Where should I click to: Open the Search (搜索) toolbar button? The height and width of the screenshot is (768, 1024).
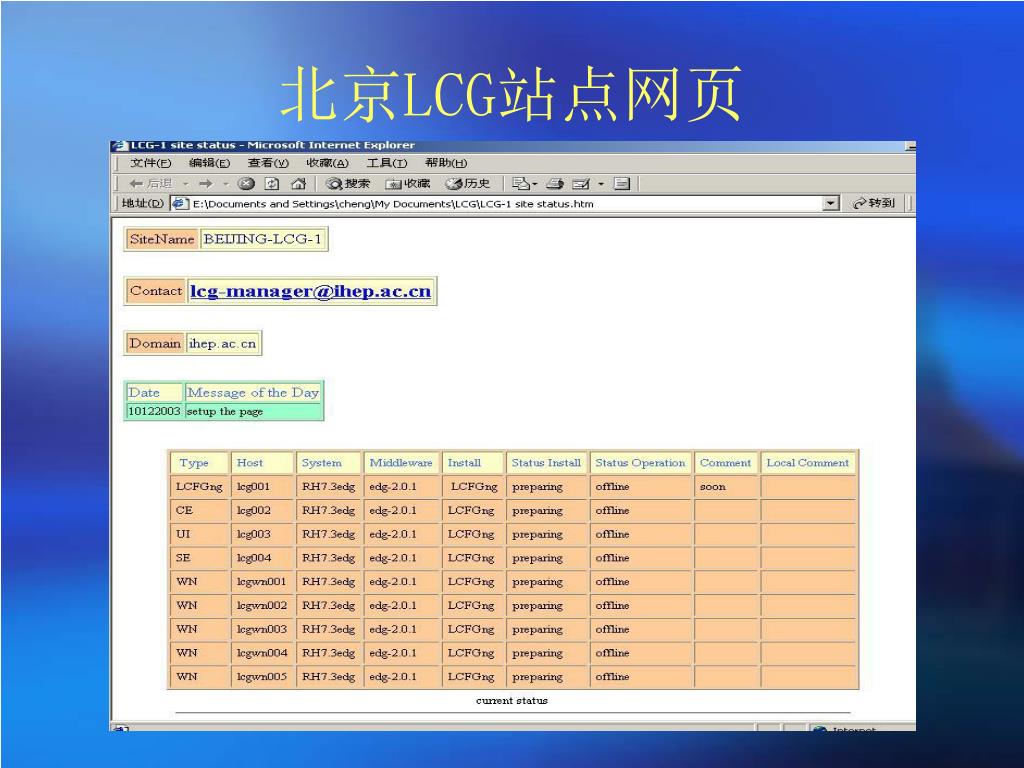[347, 184]
